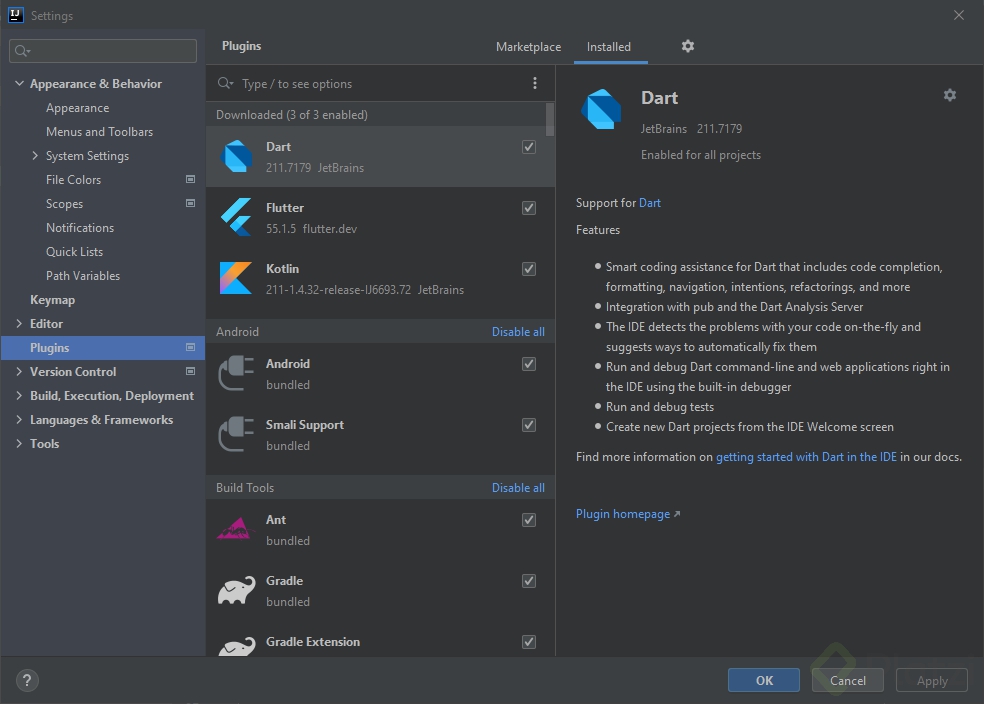Click the Apply button
The height and width of the screenshot is (704, 984).
click(932, 681)
